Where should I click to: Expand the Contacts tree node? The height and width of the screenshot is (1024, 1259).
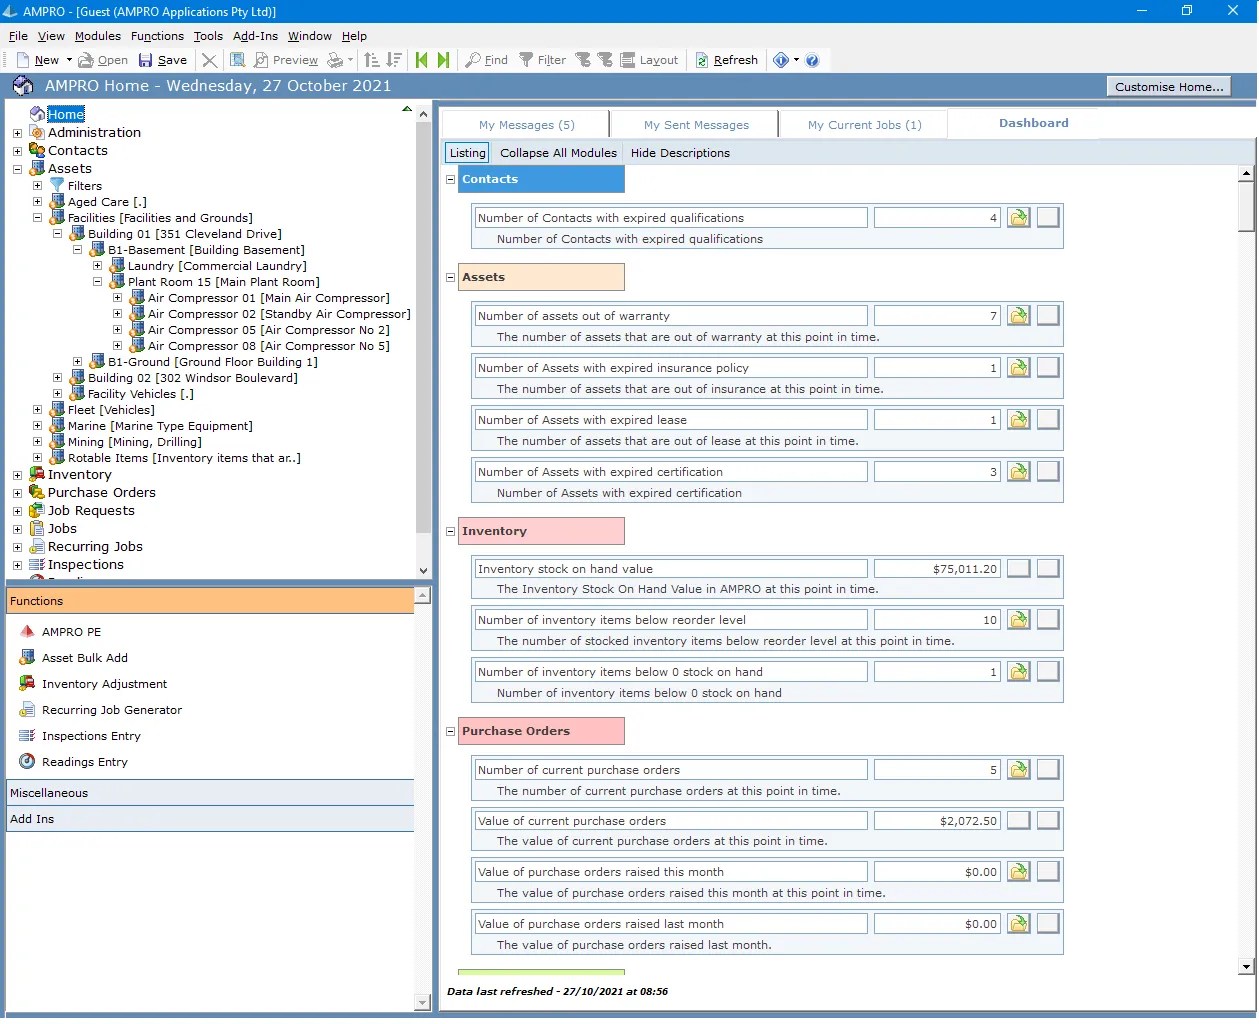click(x=17, y=151)
